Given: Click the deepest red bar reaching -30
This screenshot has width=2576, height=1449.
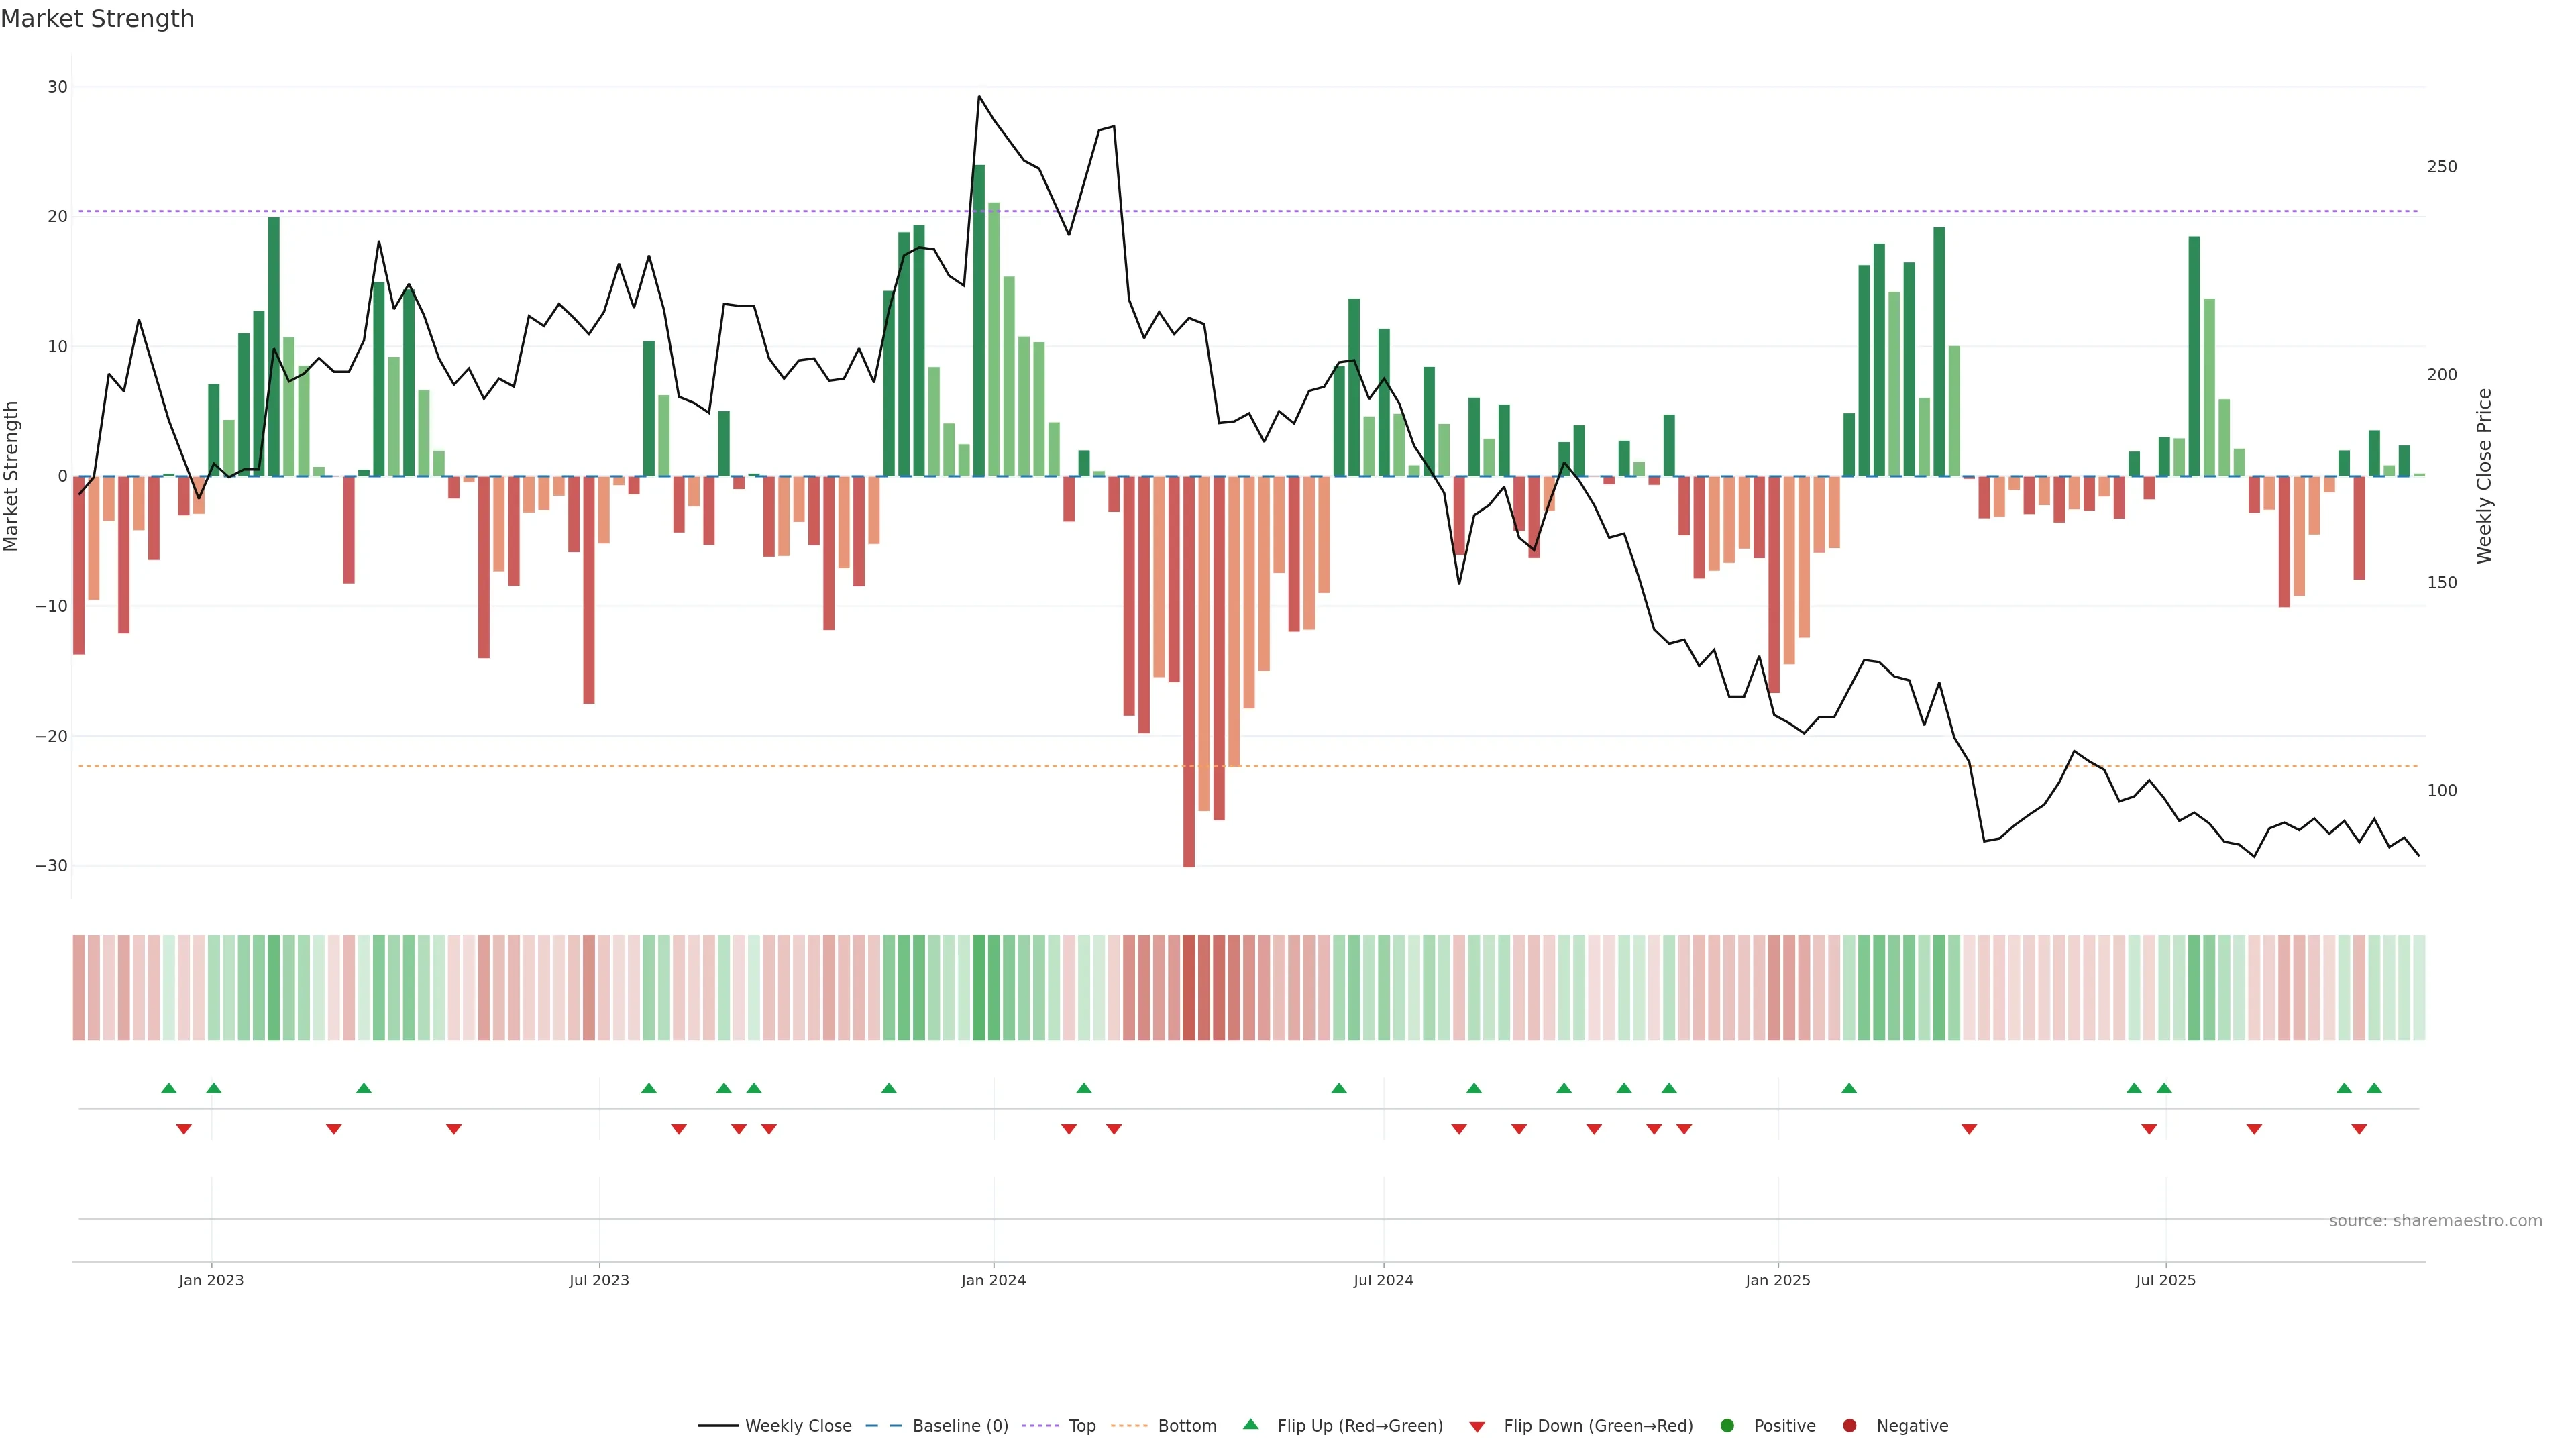Looking at the screenshot, I should (x=1189, y=670).
